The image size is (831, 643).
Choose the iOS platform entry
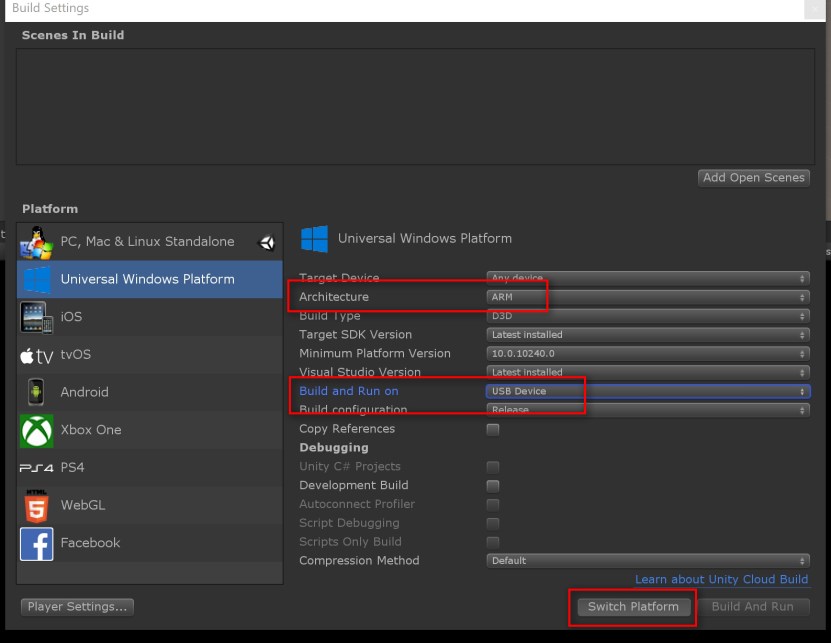point(150,317)
